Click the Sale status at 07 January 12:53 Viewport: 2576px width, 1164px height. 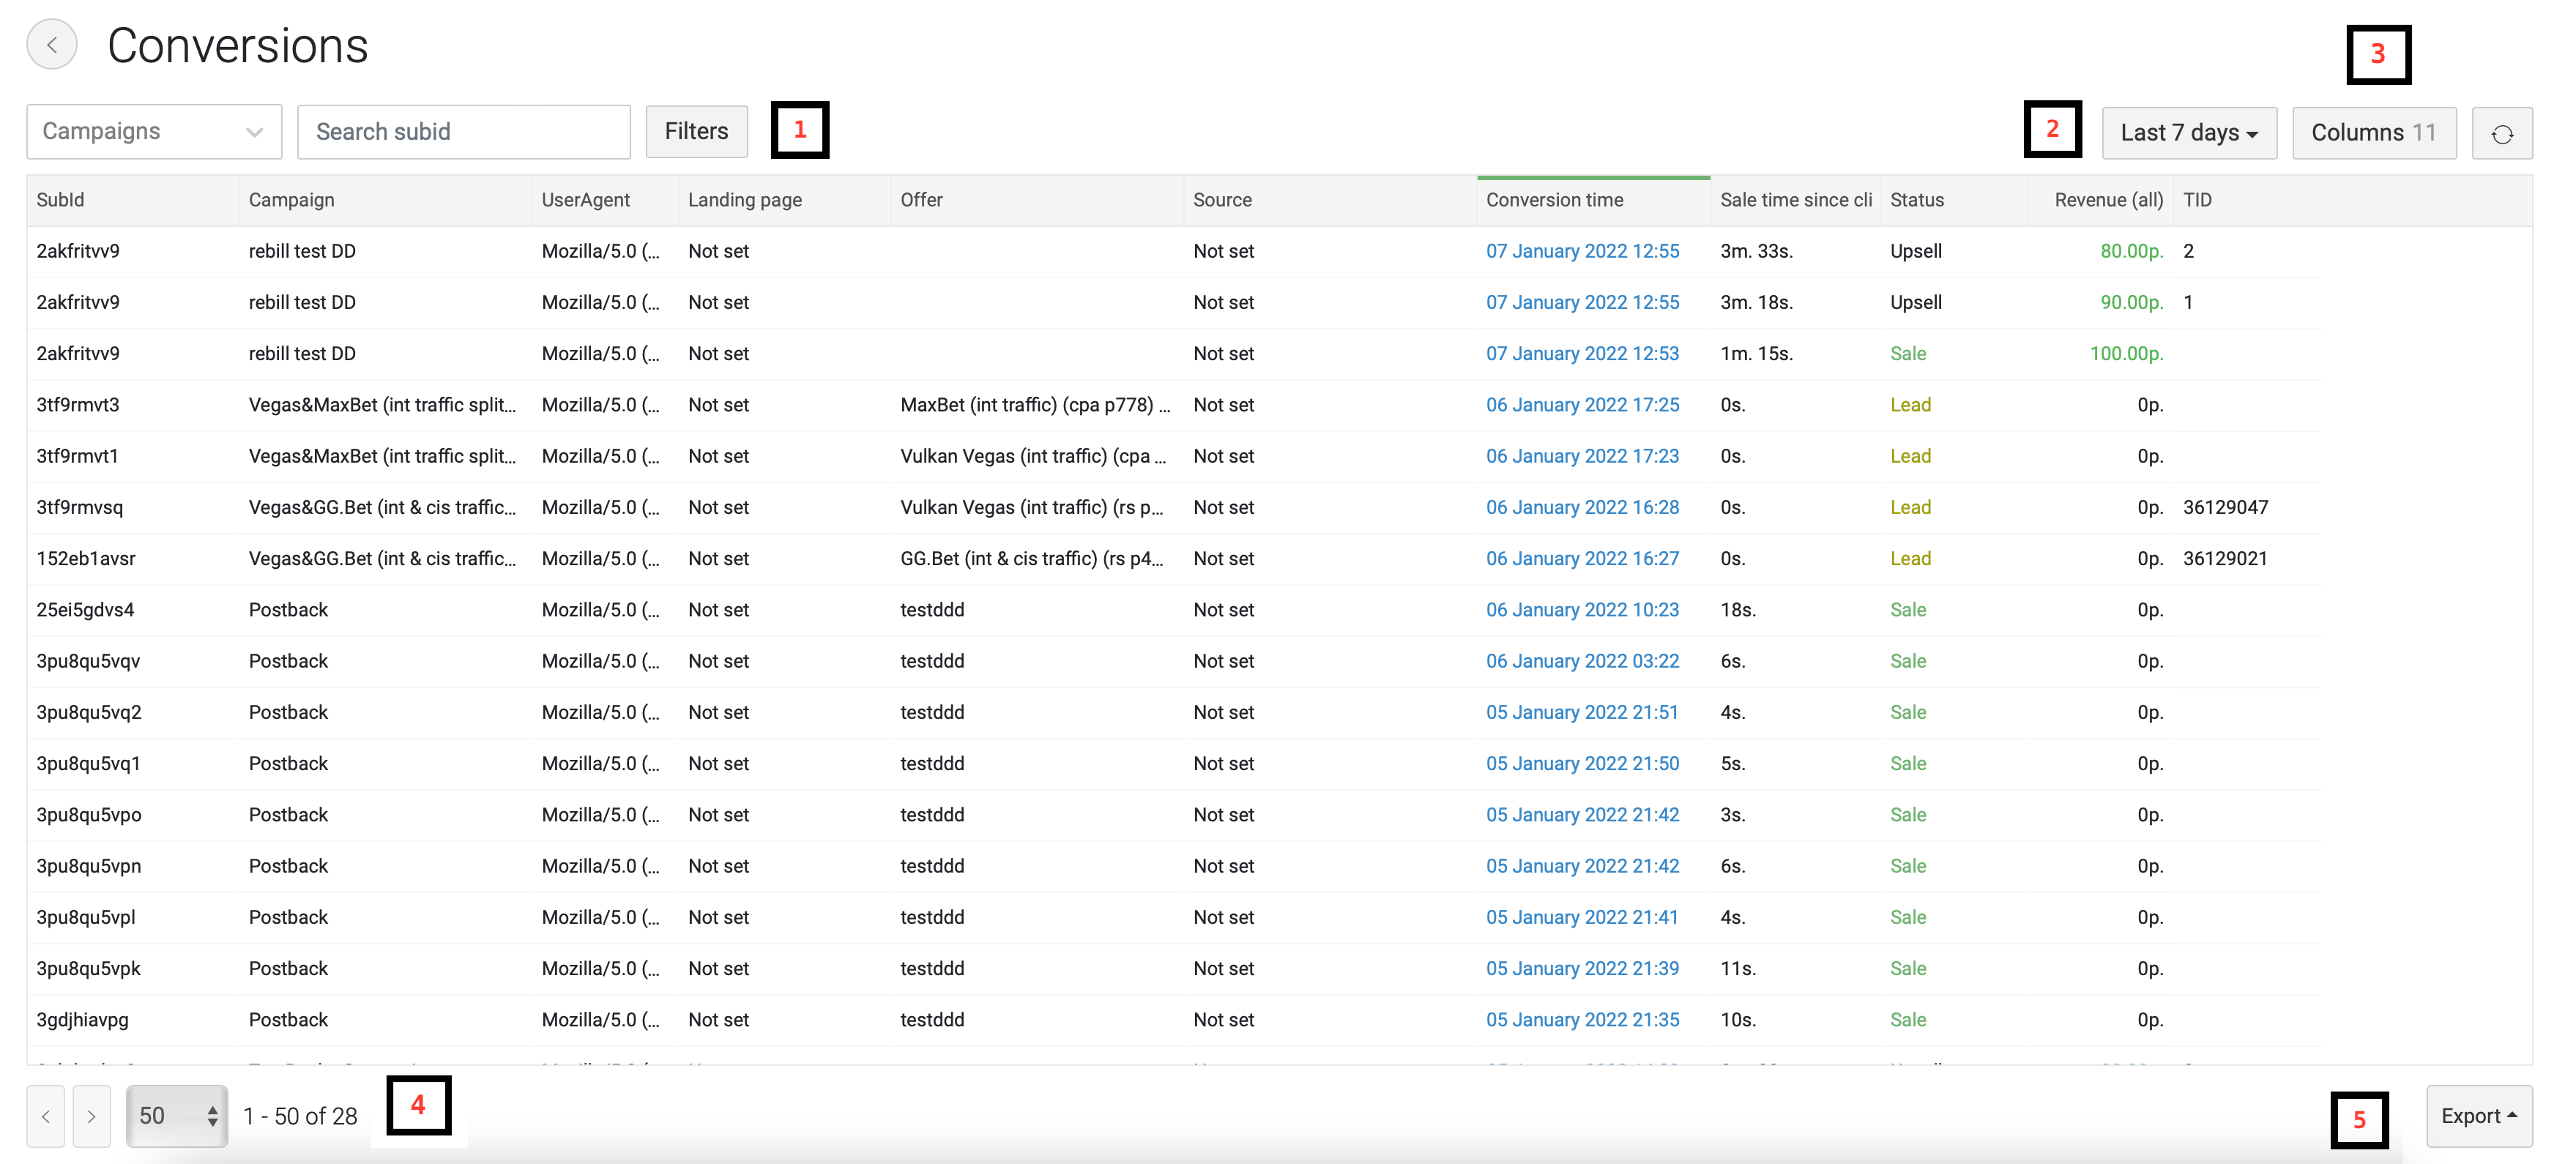tap(1908, 354)
